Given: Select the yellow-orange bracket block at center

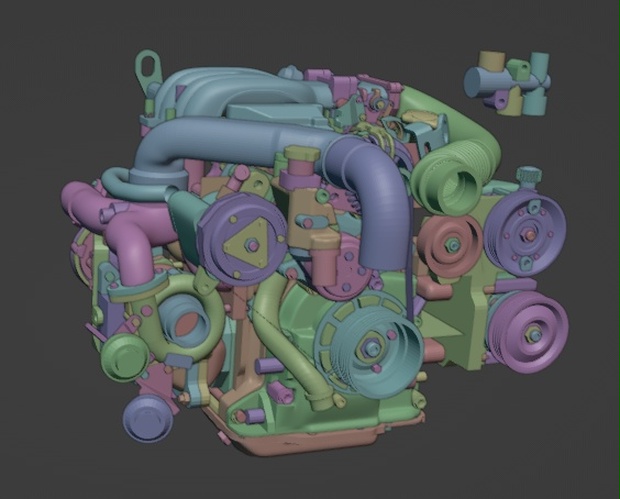Looking at the screenshot, I should pos(313,215).
